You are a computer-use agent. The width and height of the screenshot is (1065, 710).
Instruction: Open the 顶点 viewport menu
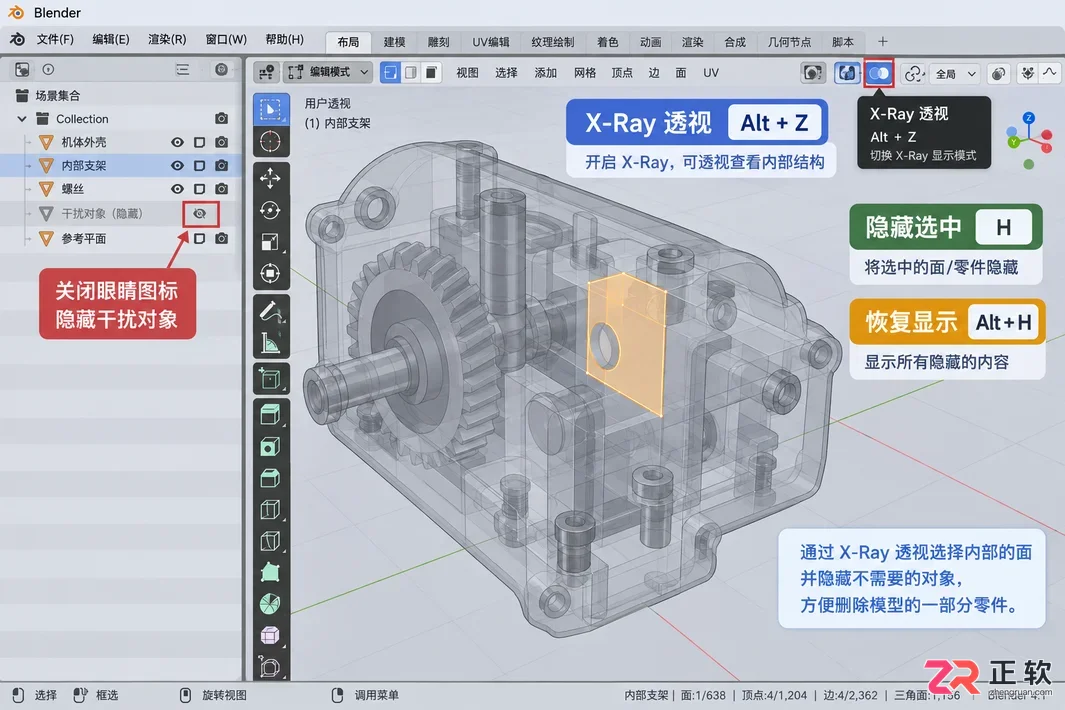pyautogui.click(x=622, y=73)
